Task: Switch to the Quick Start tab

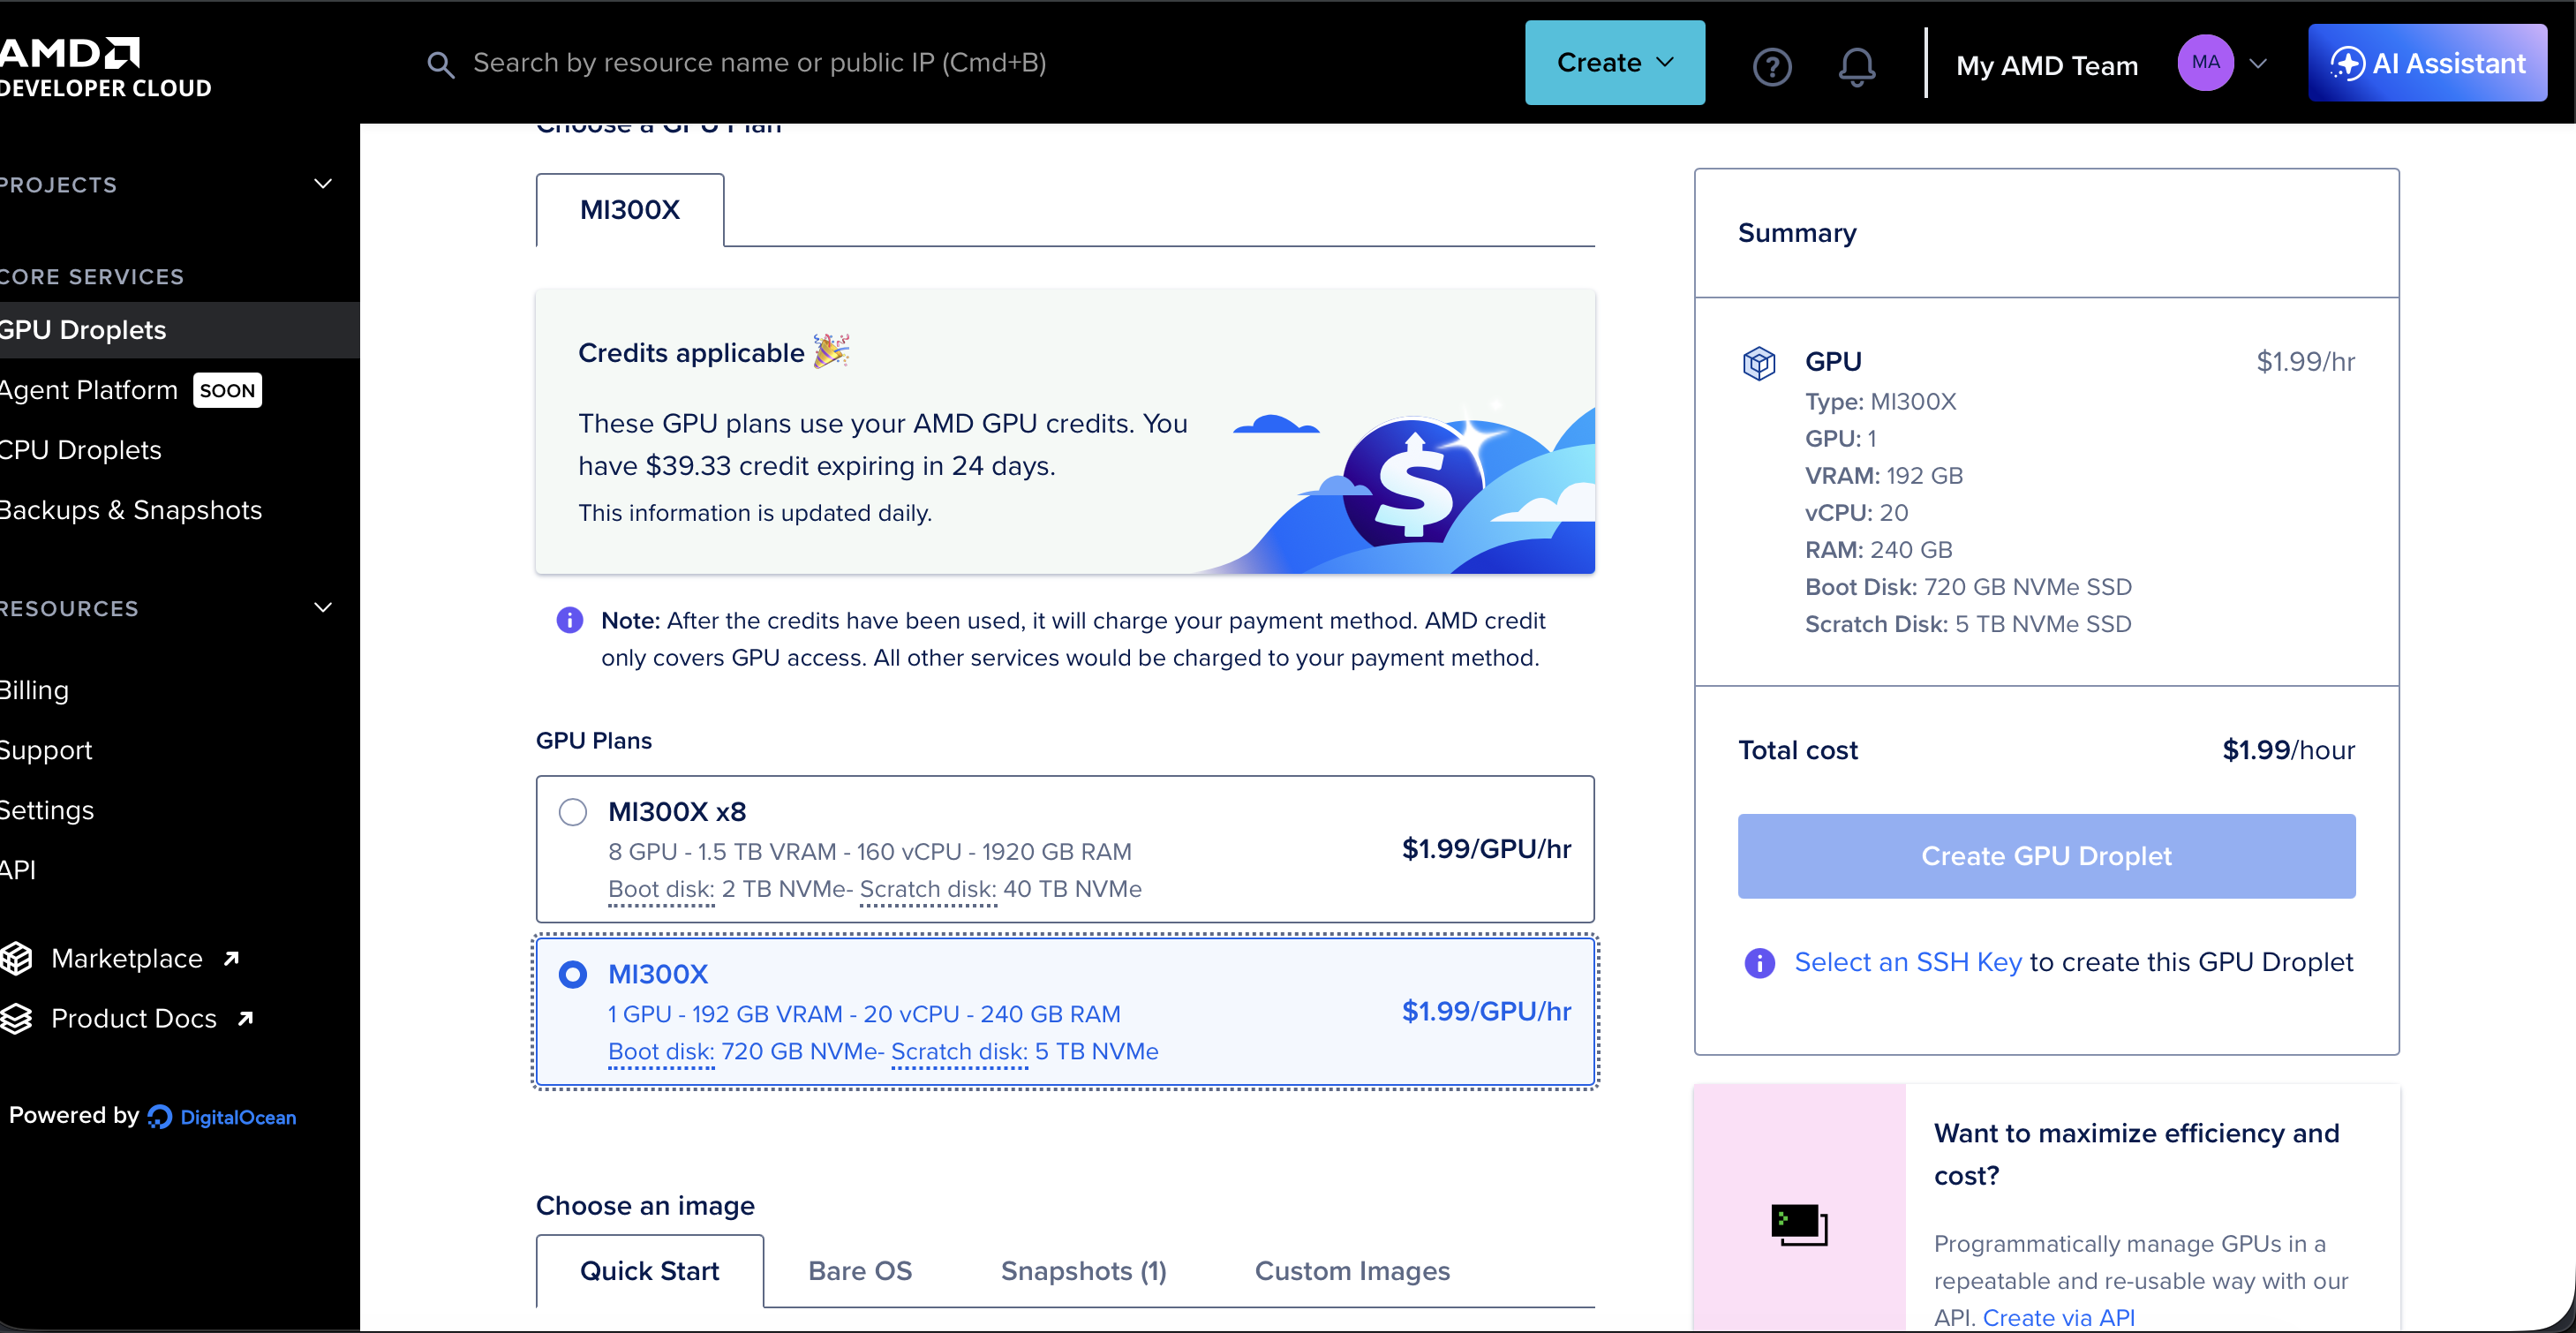Action: [650, 1271]
